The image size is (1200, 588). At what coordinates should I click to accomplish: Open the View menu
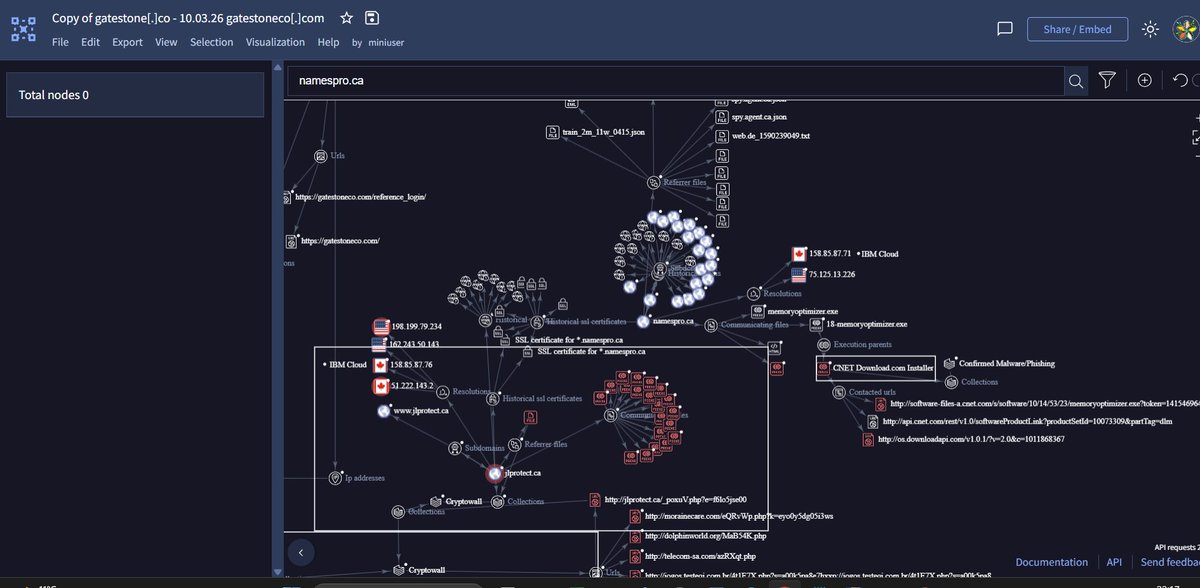(166, 42)
